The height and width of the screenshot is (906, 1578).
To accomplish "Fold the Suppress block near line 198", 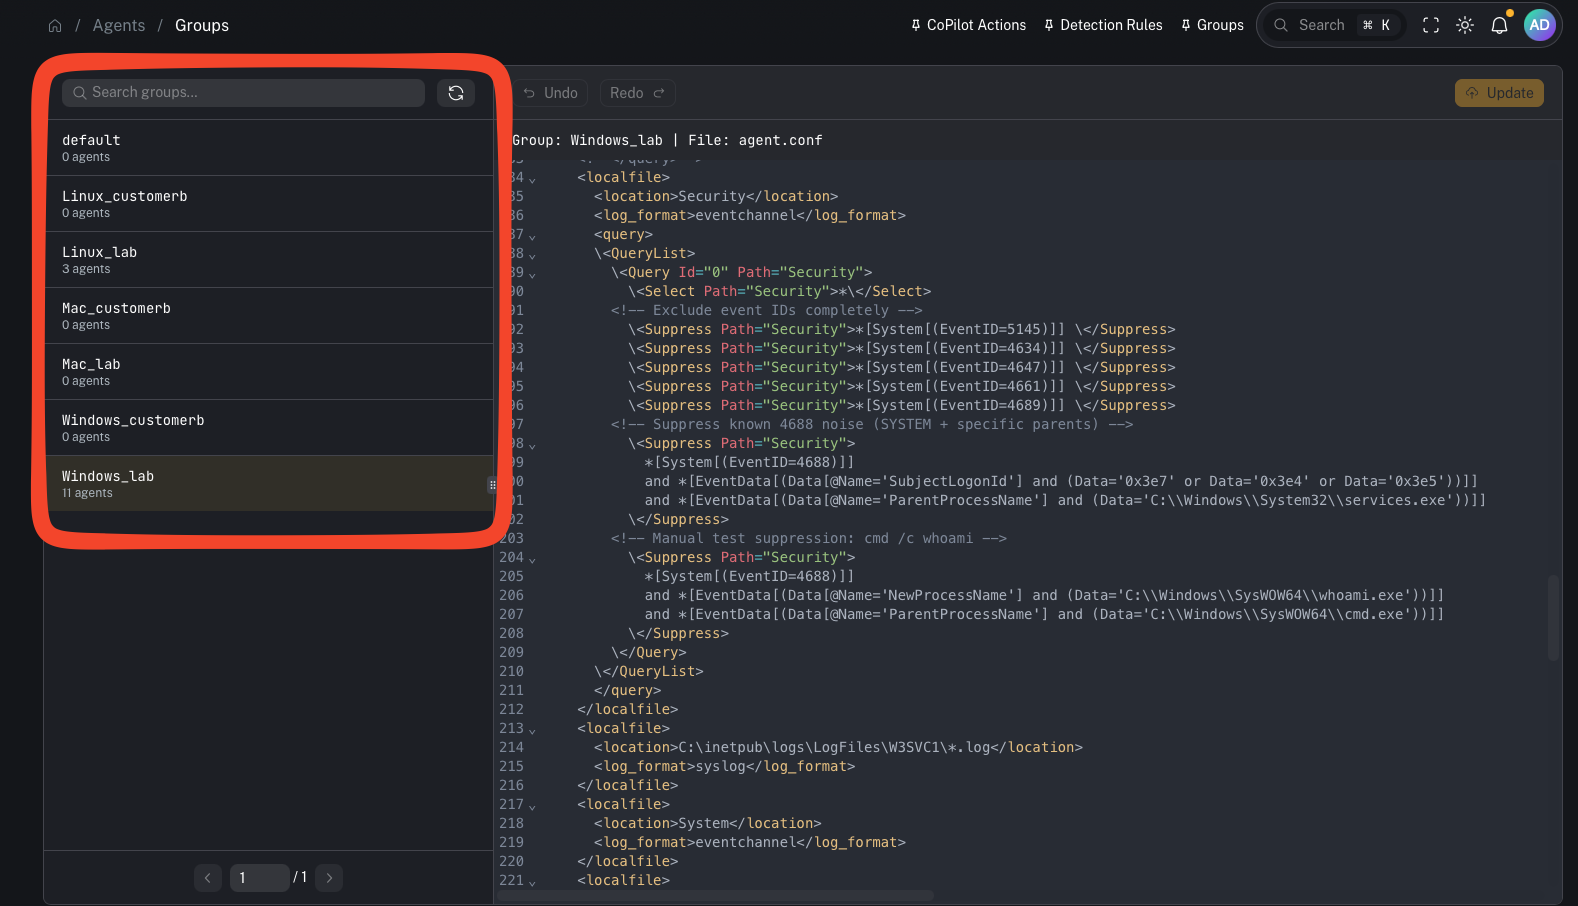I will (532, 445).
